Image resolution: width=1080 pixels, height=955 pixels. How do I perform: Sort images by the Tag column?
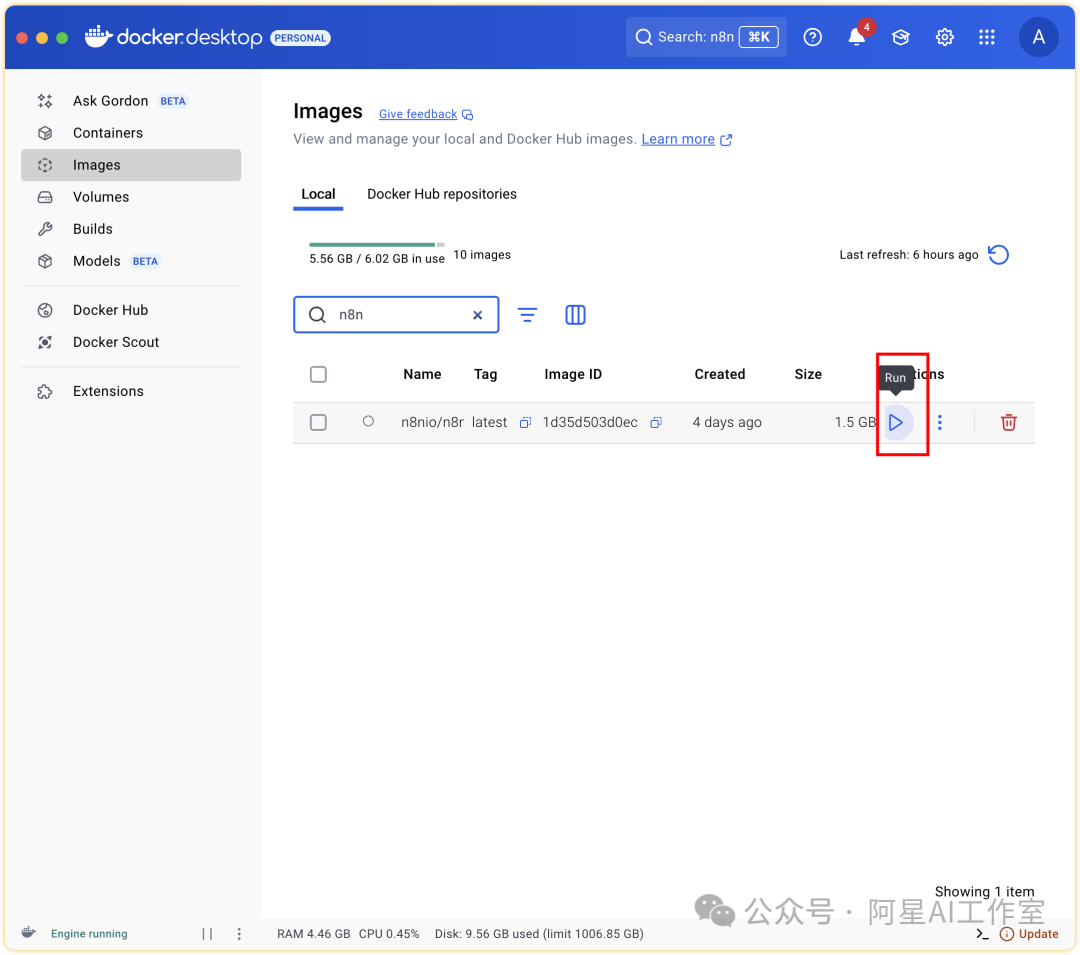click(486, 374)
